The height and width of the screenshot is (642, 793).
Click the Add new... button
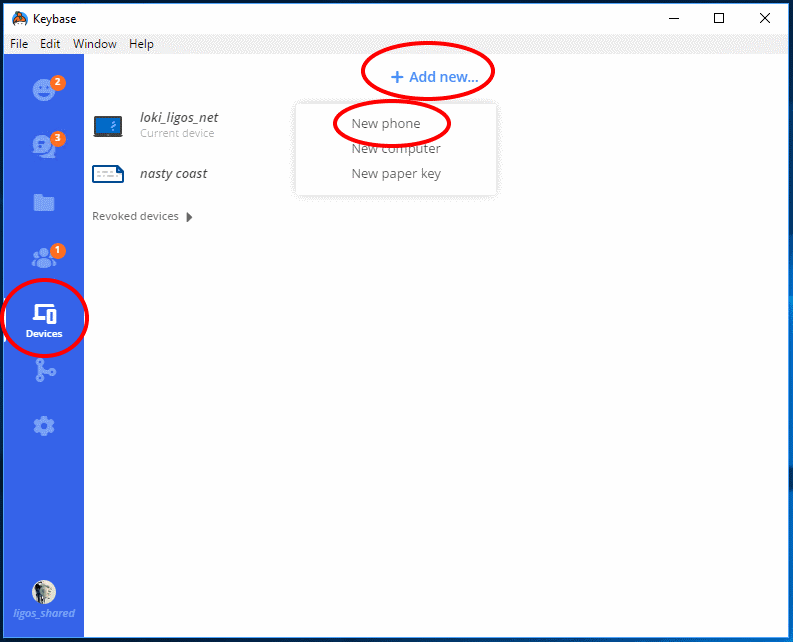pos(434,77)
